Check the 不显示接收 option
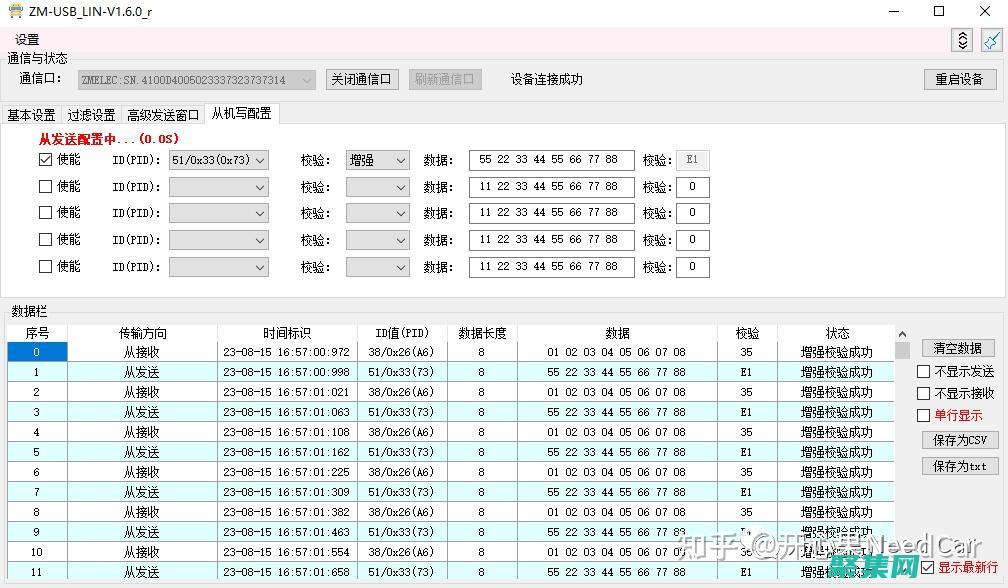 point(923,391)
